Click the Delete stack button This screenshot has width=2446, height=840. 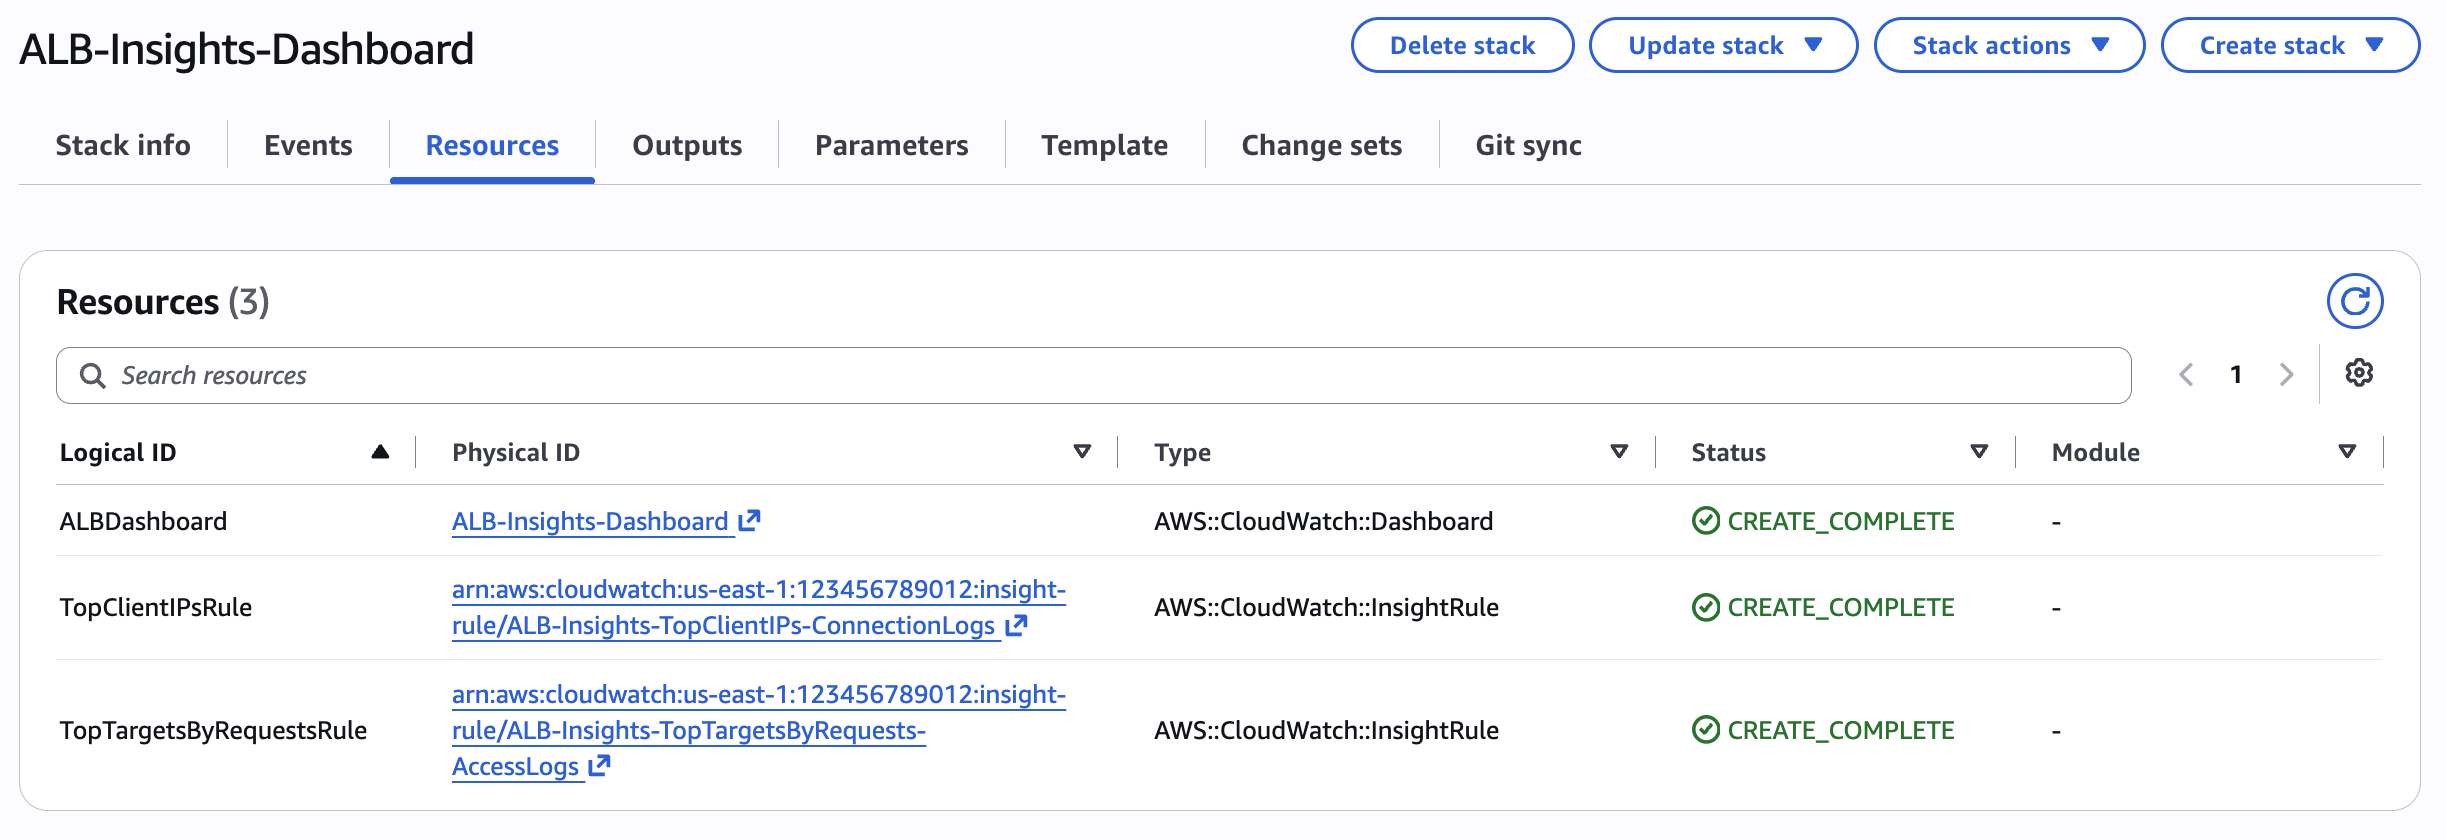pyautogui.click(x=1462, y=45)
